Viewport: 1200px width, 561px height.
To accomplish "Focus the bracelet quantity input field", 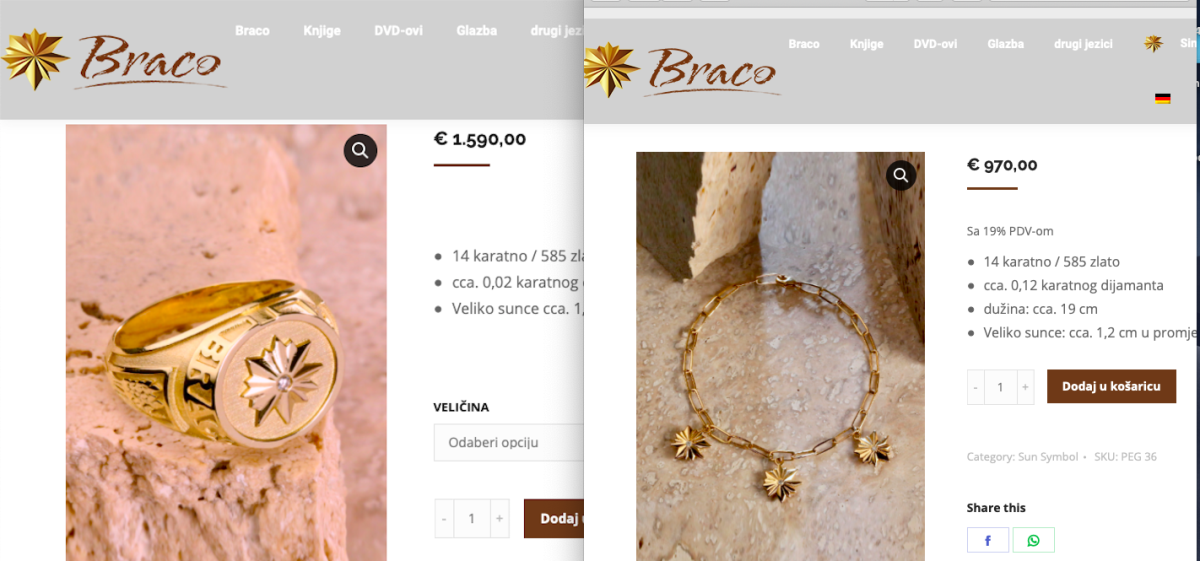I will (1000, 387).
